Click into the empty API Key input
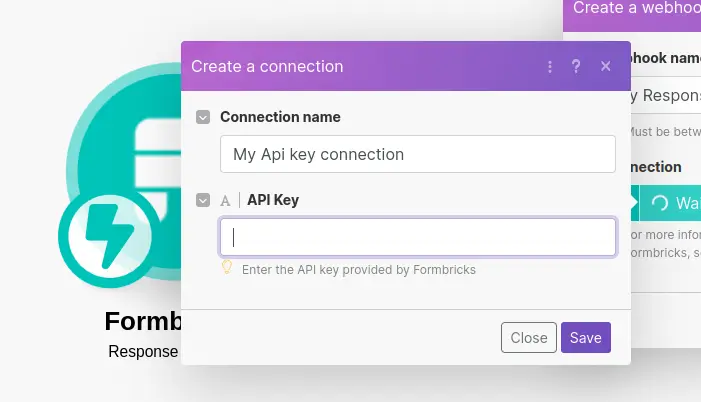This screenshot has height=402, width=701. (x=417, y=237)
